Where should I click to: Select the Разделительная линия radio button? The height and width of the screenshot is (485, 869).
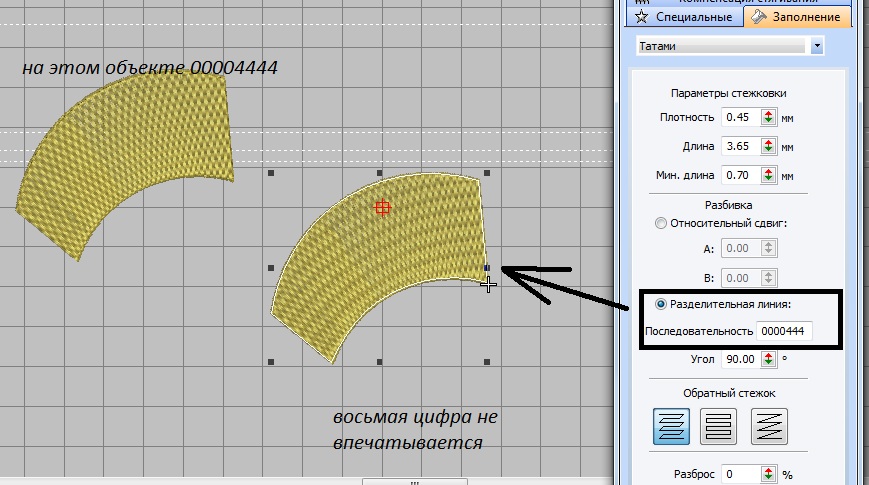tap(659, 303)
